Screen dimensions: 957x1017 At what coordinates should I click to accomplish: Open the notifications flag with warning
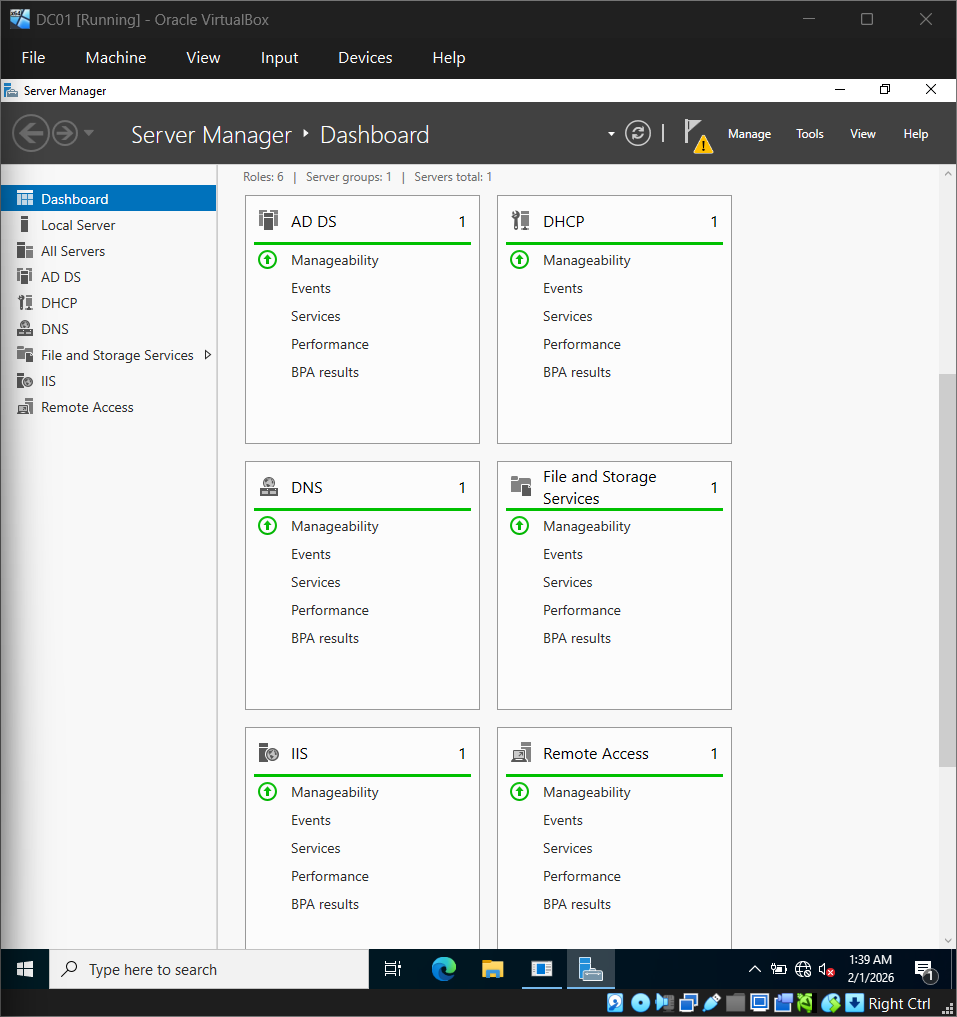pyautogui.click(x=698, y=135)
